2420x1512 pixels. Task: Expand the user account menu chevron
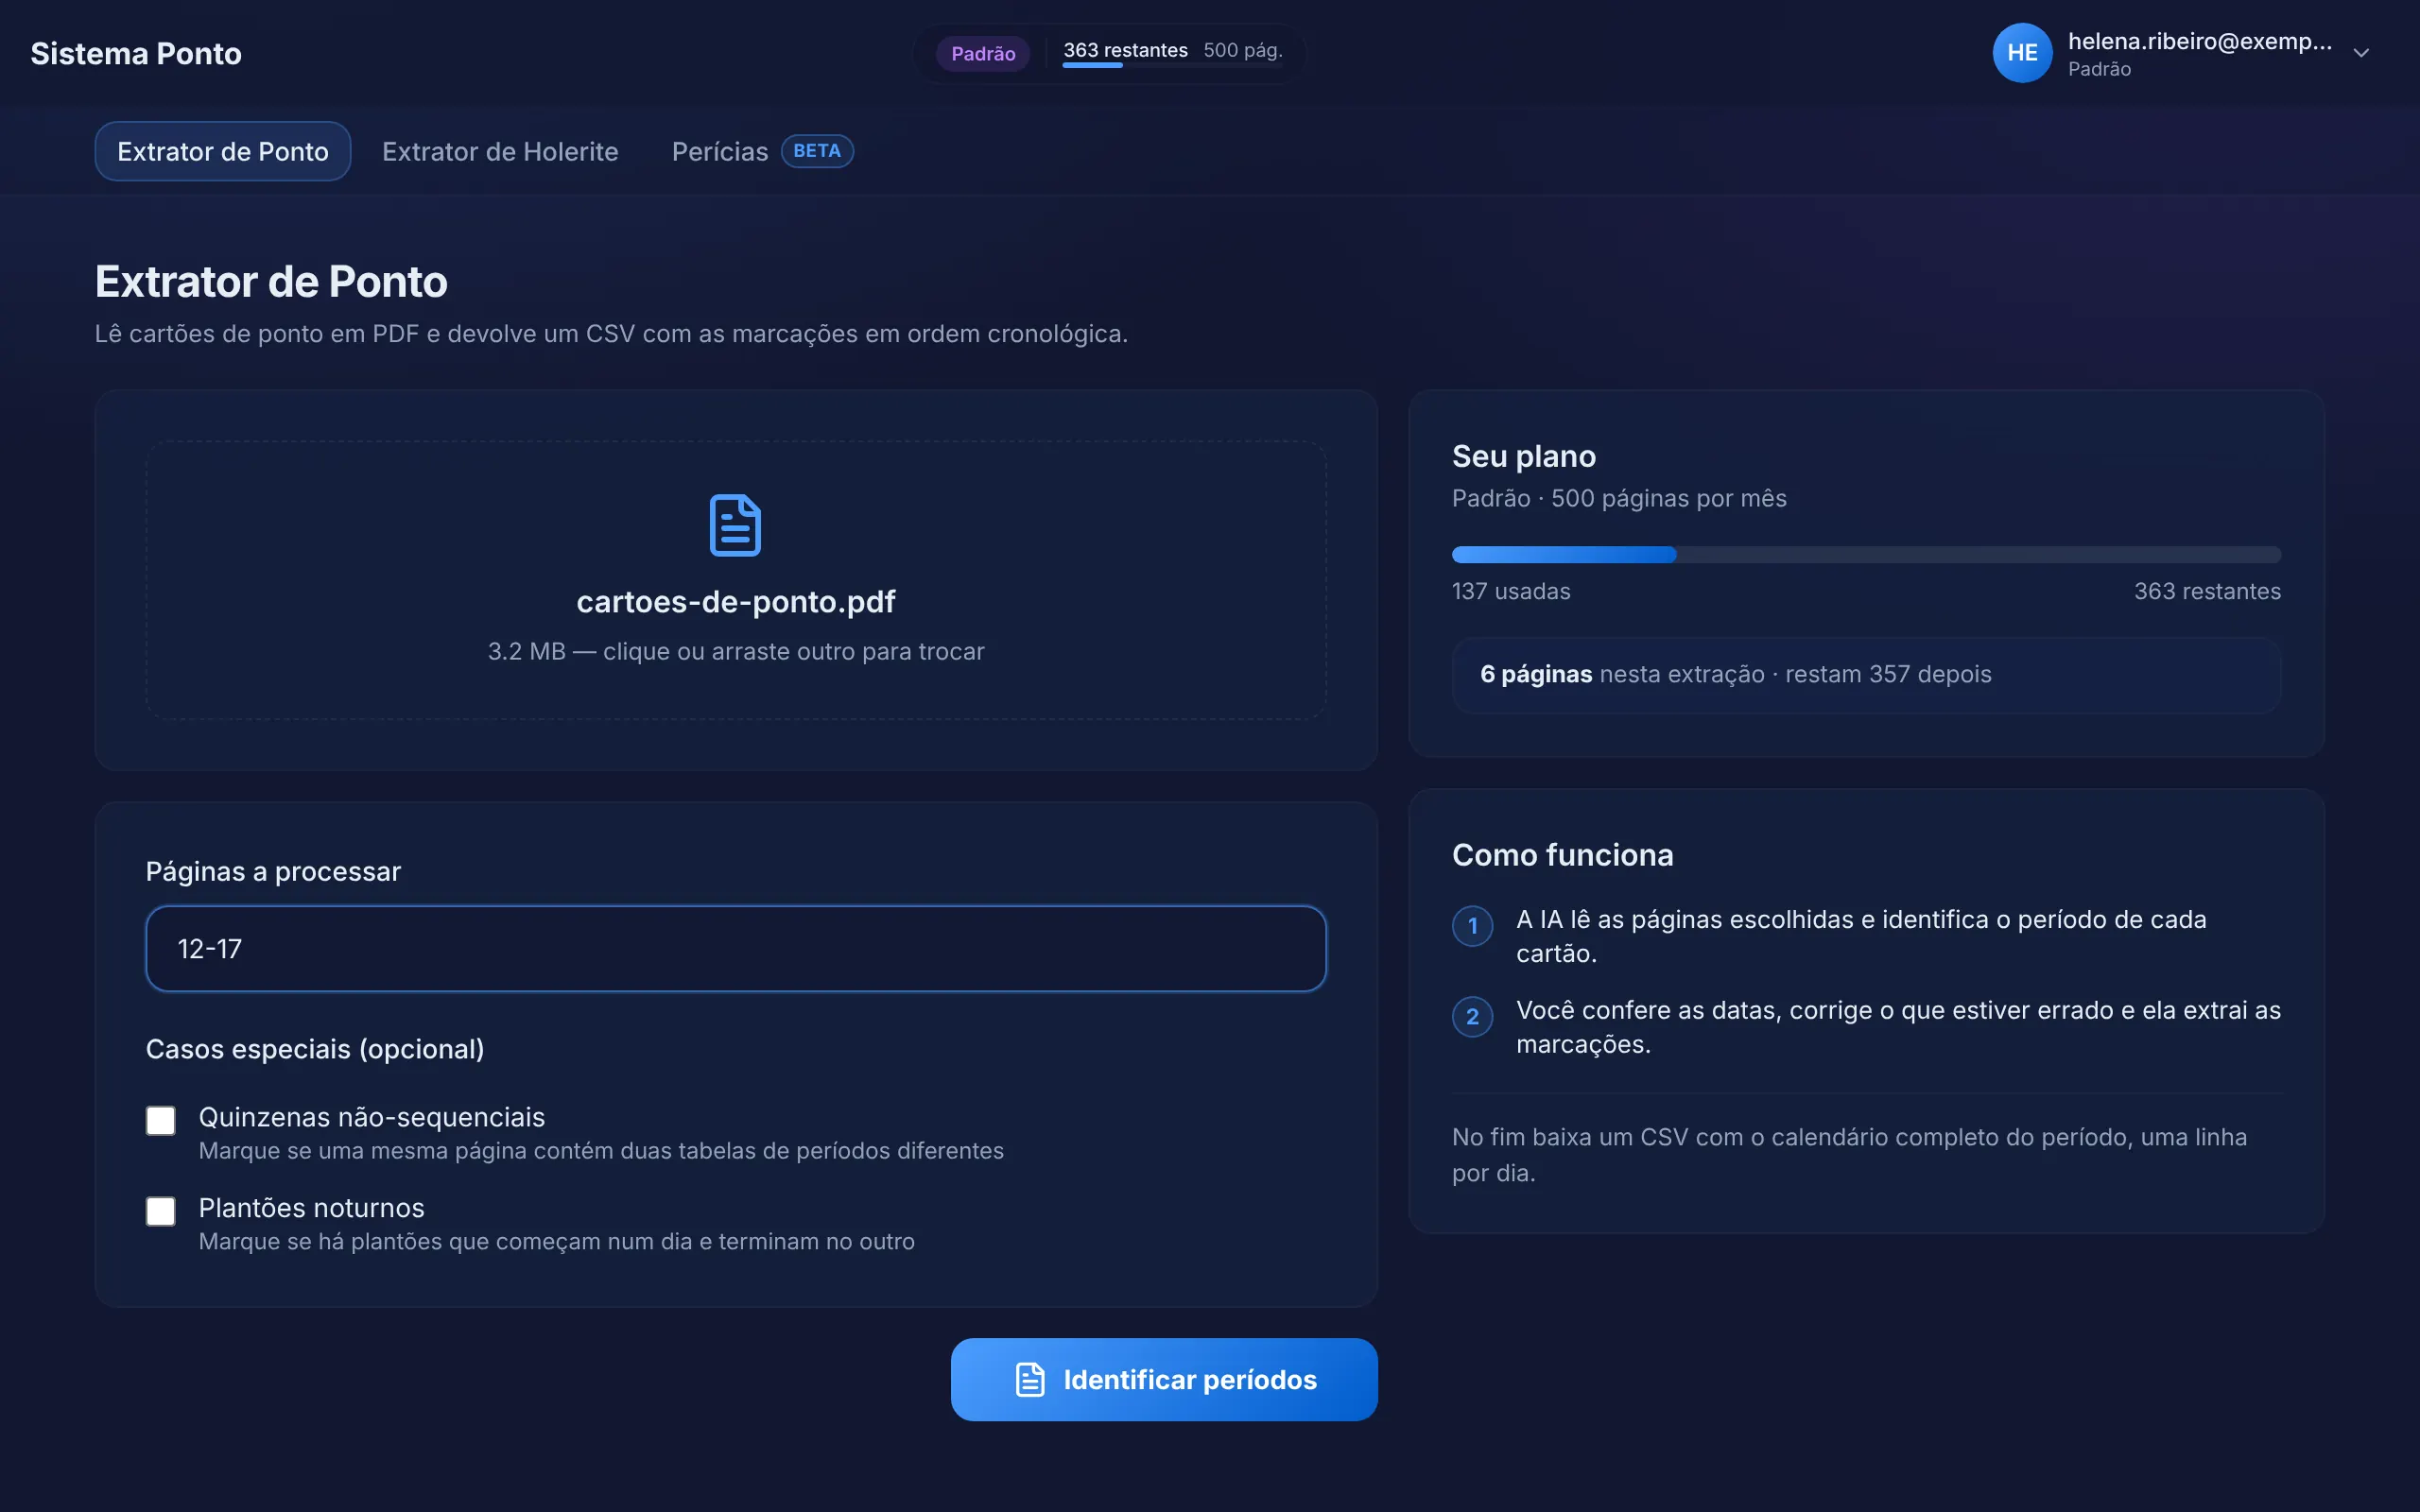pyautogui.click(x=2361, y=53)
